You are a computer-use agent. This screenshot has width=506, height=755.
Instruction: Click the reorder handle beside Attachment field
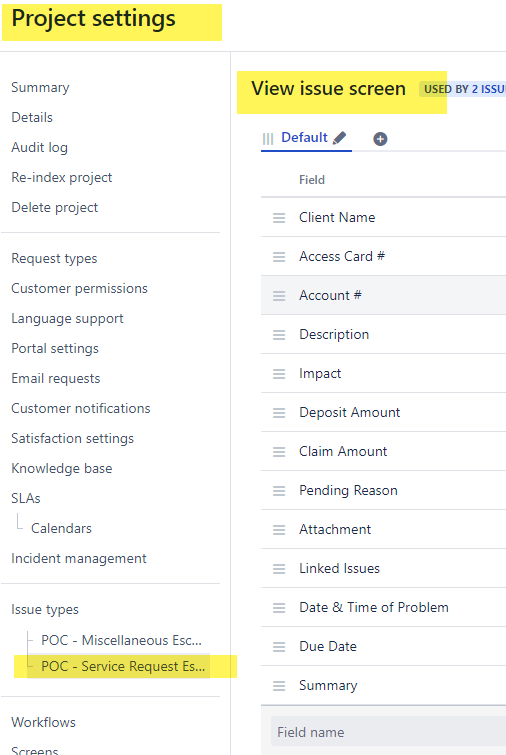click(x=279, y=530)
